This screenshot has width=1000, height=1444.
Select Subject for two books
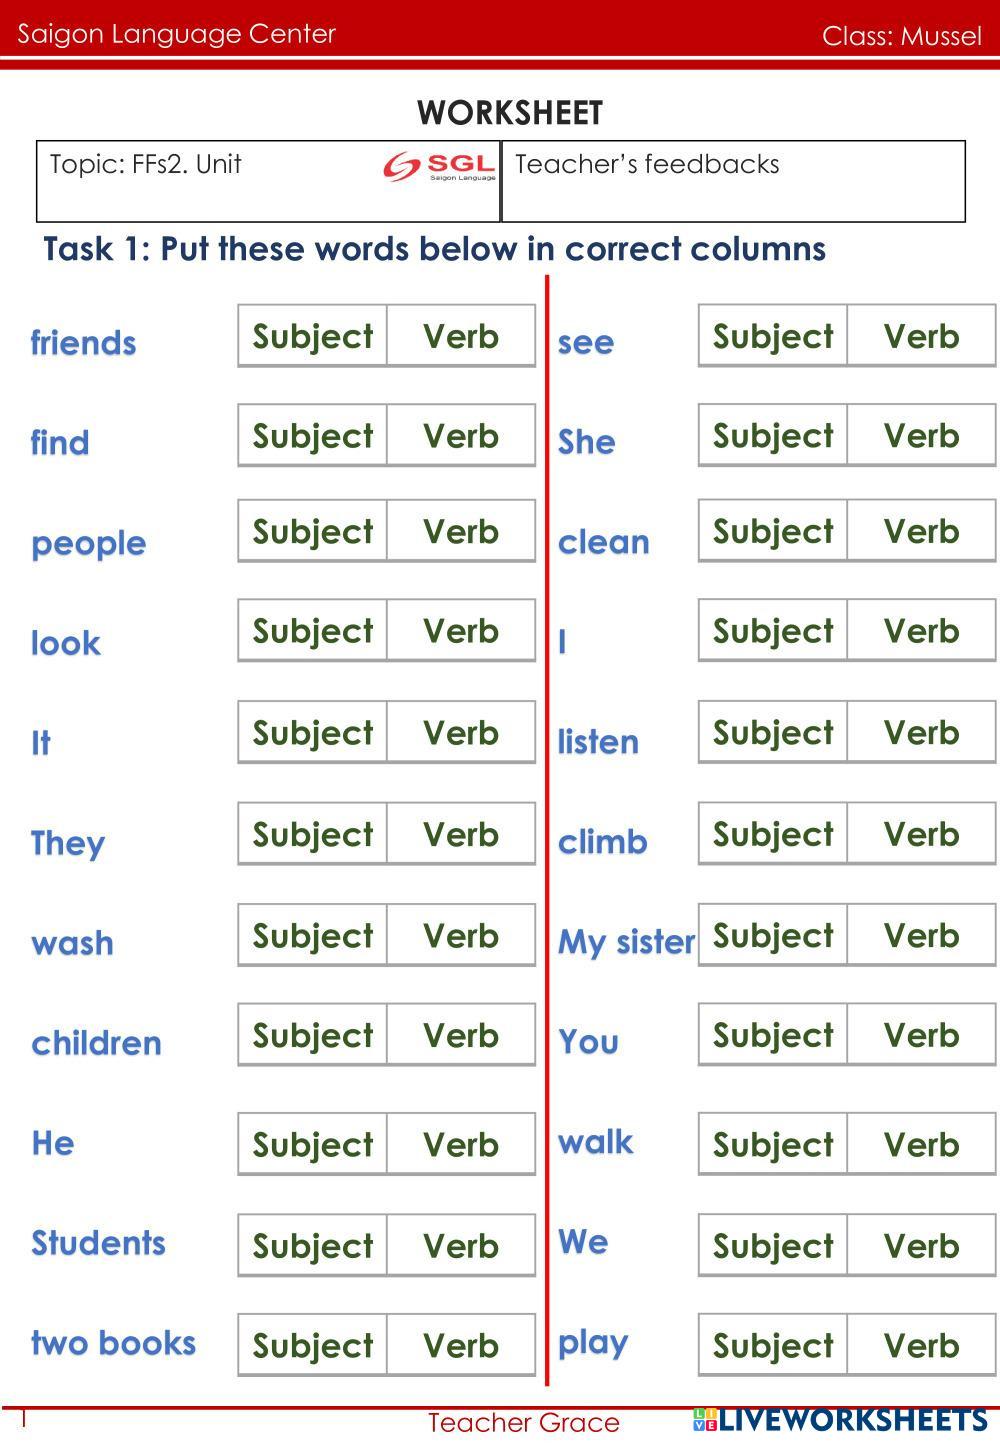point(313,1346)
